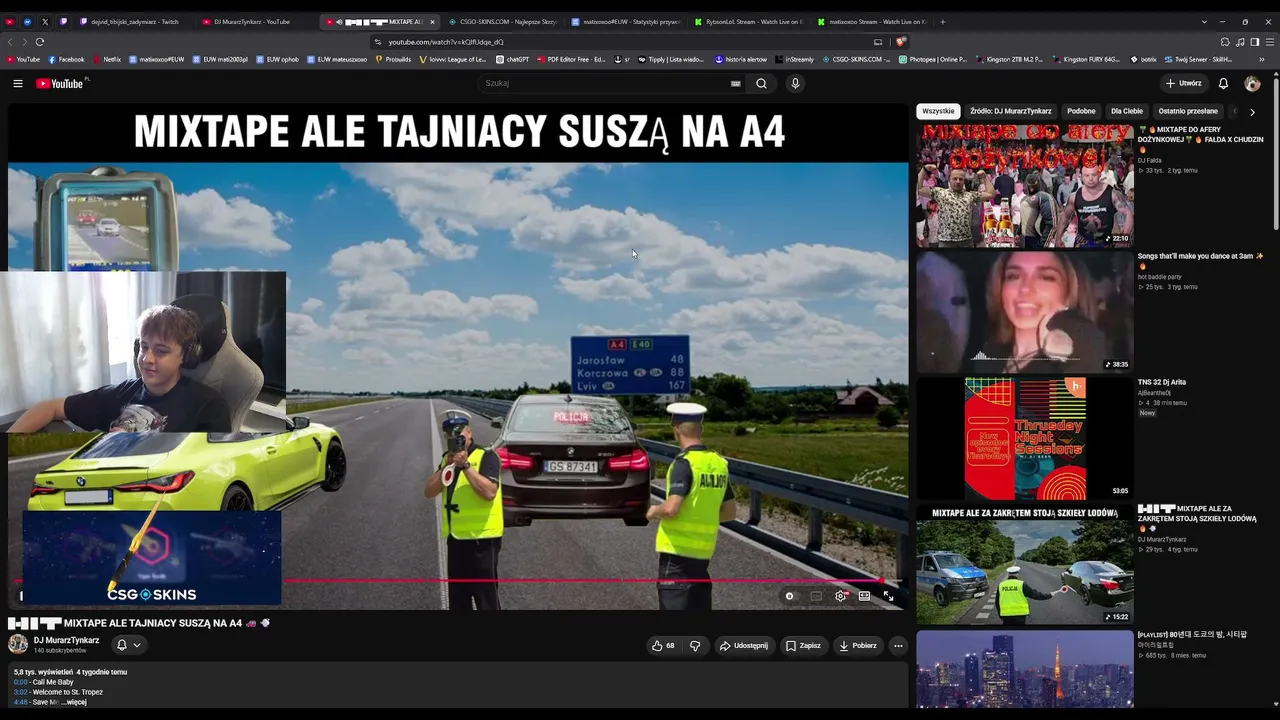Select the Ostatnio przesłane filter chip

pyautogui.click(x=1188, y=111)
